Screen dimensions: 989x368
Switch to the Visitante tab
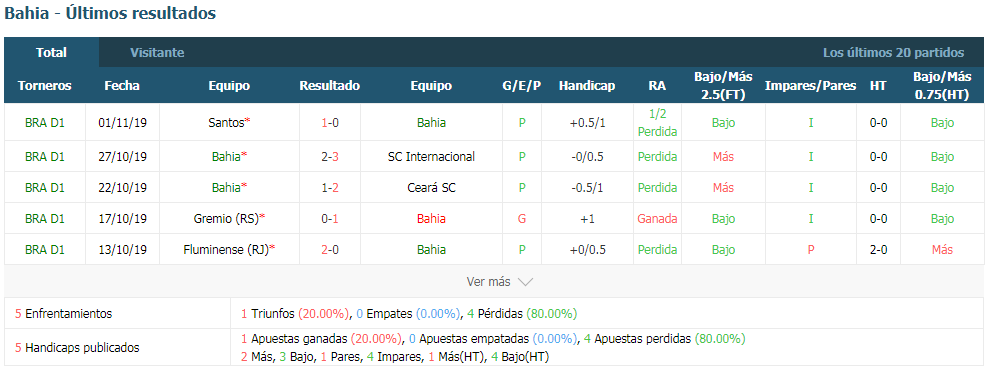pyautogui.click(x=157, y=52)
